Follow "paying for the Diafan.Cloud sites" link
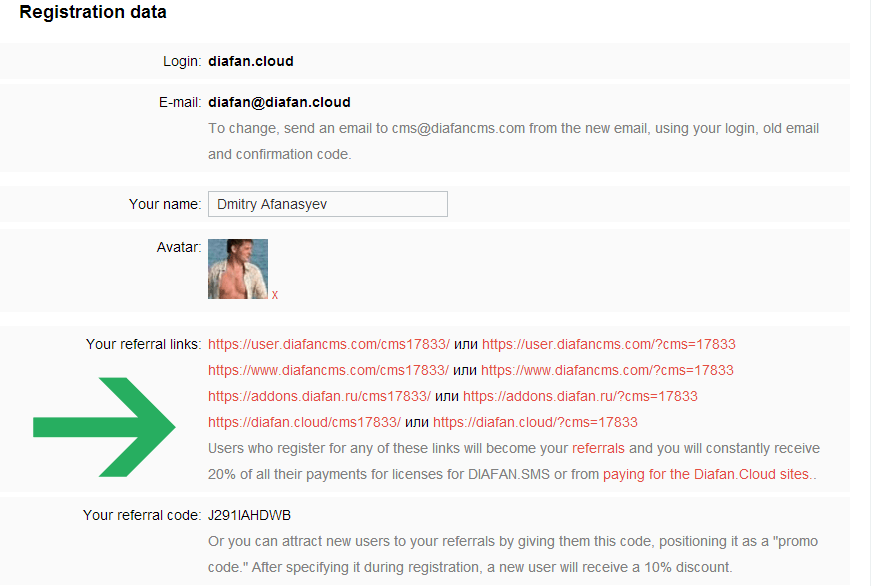The width and height of the screenshot is (871, 586). 706,474
